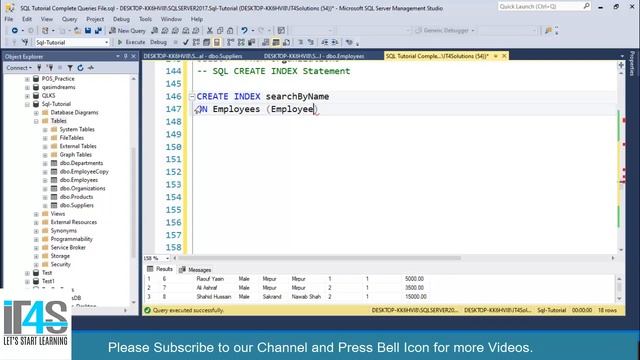Click the Paste icon in toolbar

coord(230,31)
